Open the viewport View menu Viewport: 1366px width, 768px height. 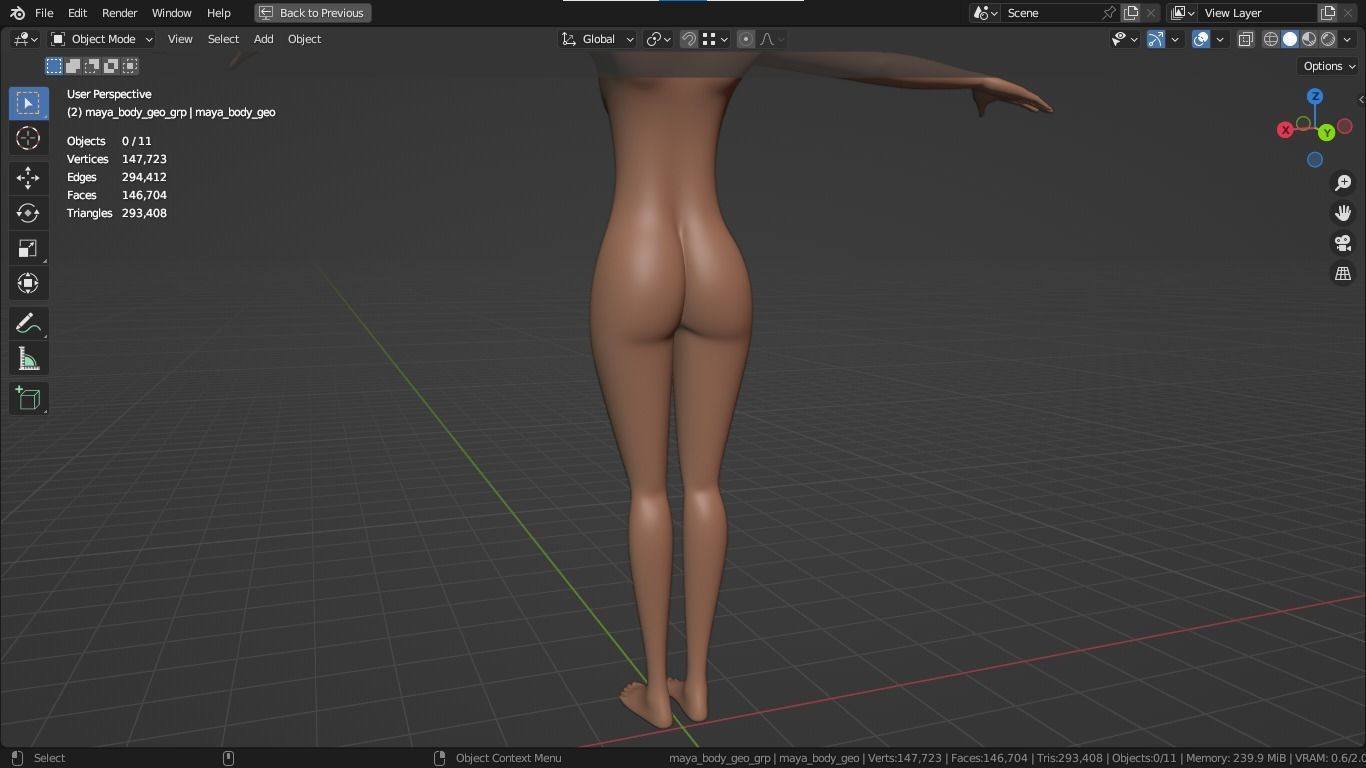180,39
